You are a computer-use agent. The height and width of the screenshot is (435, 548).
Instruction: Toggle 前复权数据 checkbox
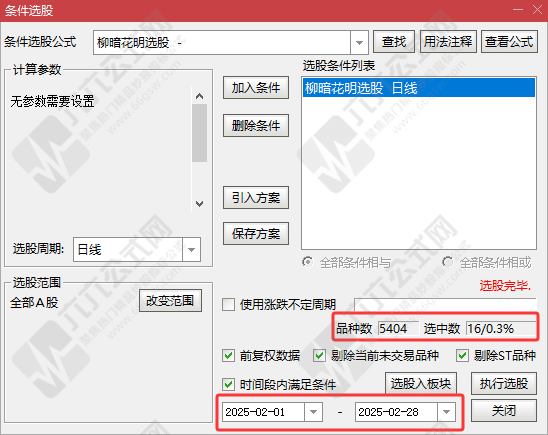(229, 356)
